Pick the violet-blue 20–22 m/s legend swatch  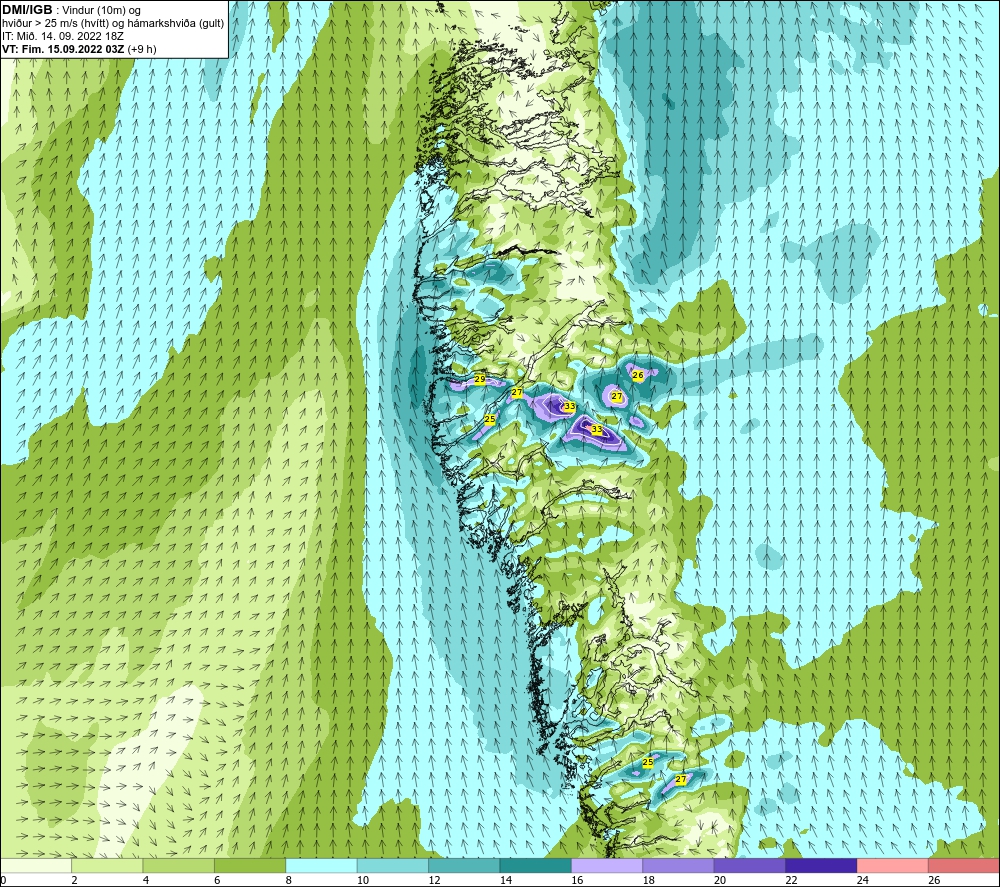tap(750, 866)
